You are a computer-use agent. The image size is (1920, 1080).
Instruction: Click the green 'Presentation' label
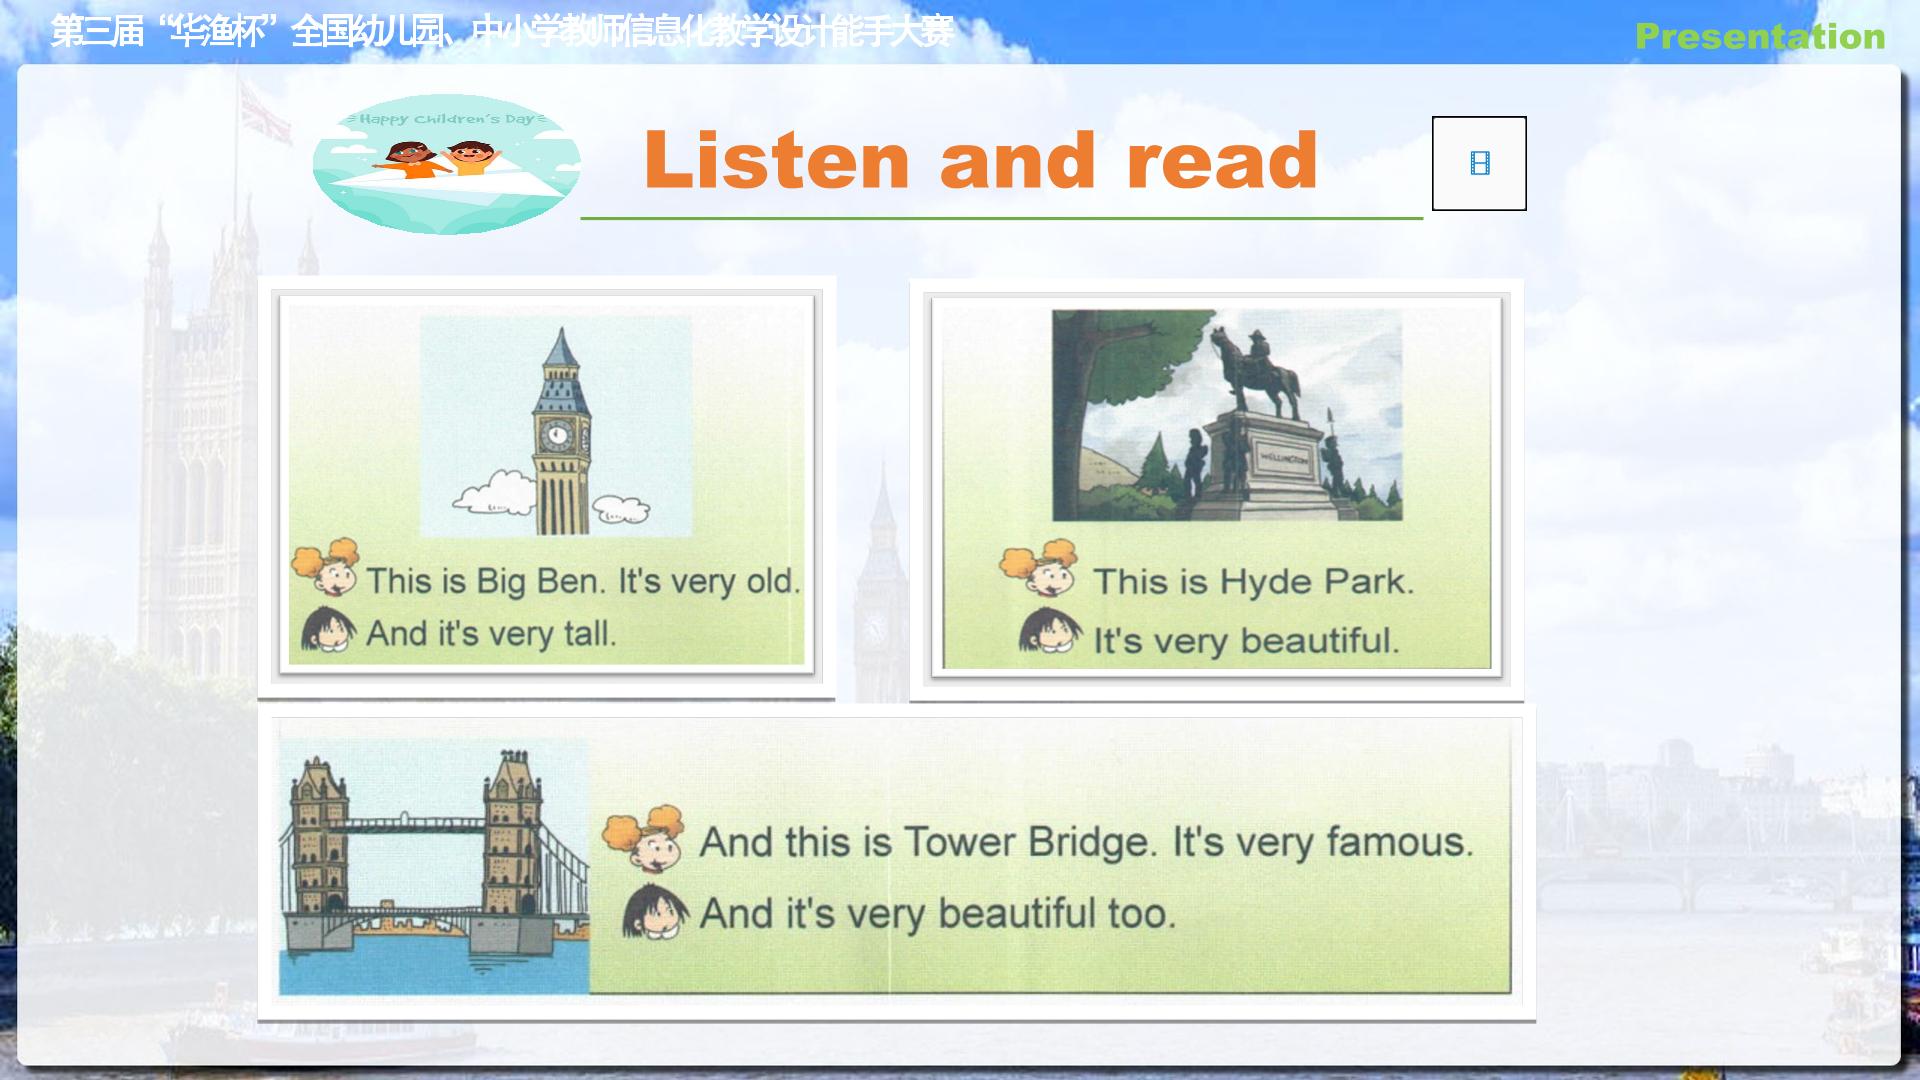(x=1760, y=36)
